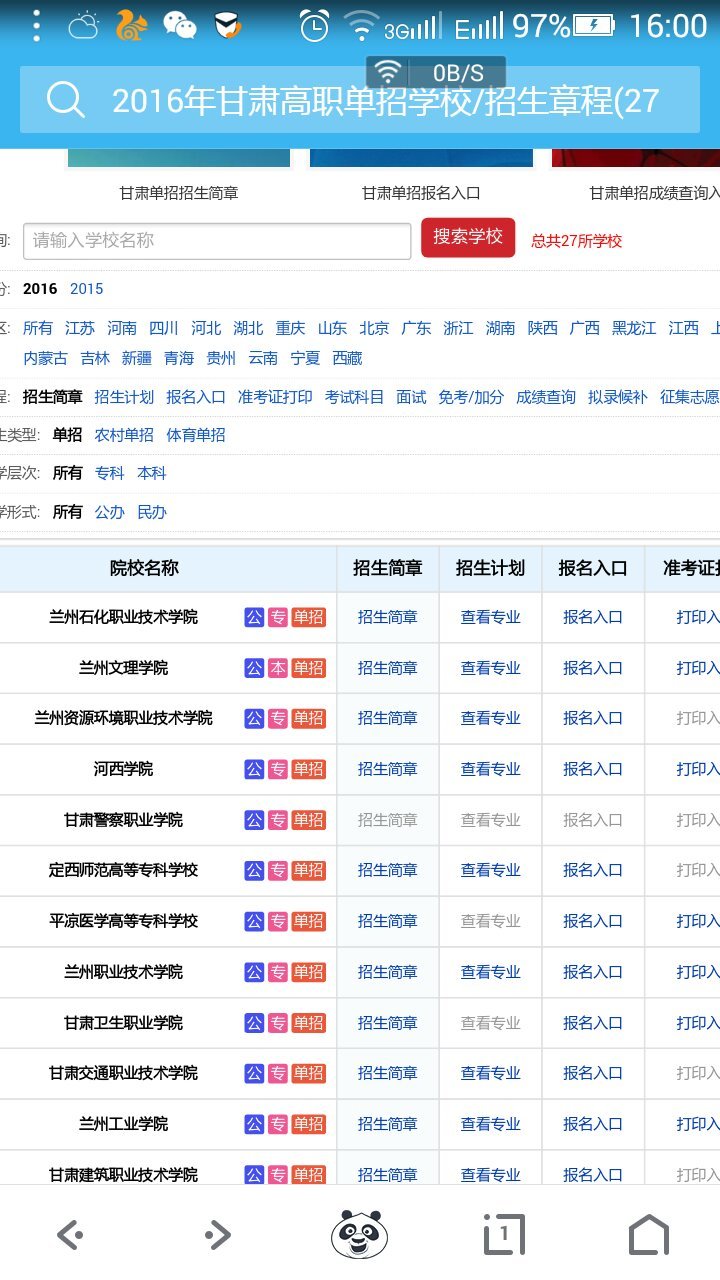Open 报名入口 for 兰州职业技术学院
Image resolution: width=720 pixels, height=1280 pixels.
point(592,972)
